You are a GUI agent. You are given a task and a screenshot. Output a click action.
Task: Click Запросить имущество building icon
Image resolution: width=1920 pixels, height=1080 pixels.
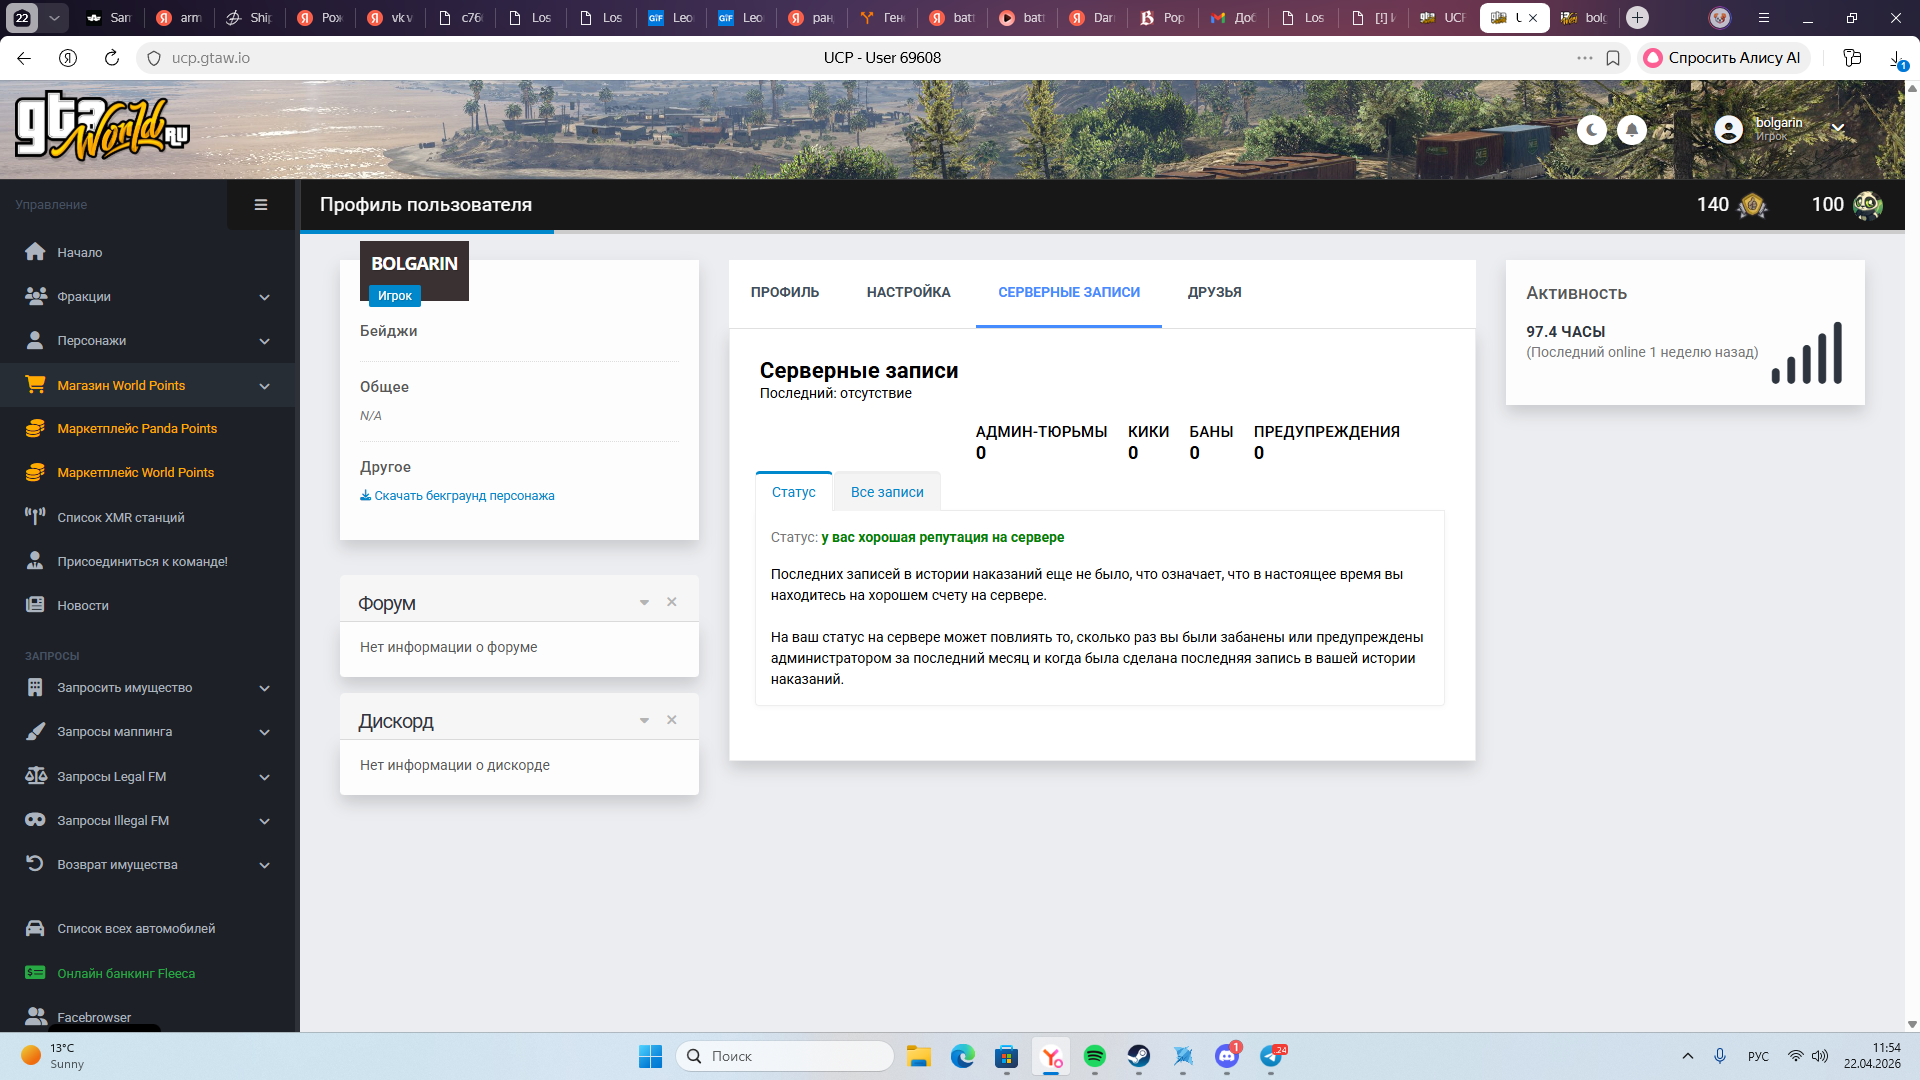click(35, 687)
